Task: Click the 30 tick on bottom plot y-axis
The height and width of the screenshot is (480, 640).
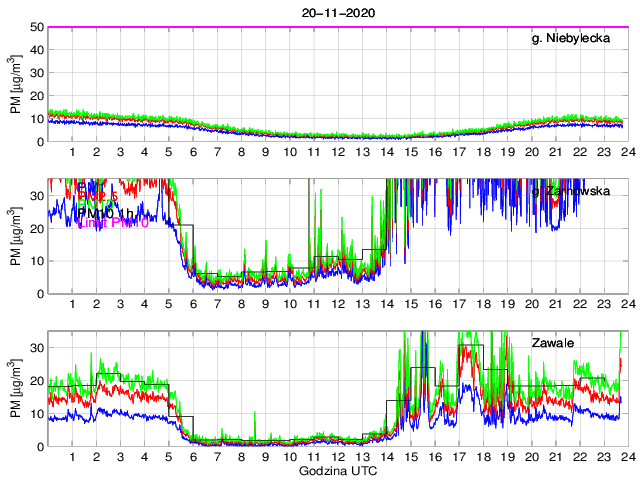Action: 35,348
